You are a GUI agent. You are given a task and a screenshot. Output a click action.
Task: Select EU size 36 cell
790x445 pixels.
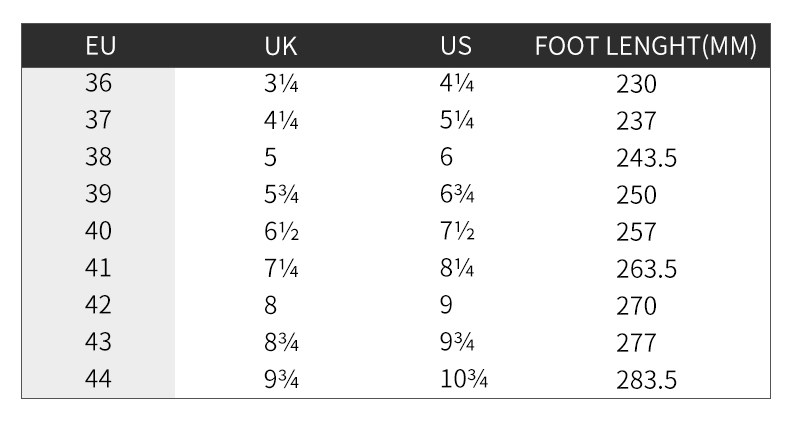(98, 84)
